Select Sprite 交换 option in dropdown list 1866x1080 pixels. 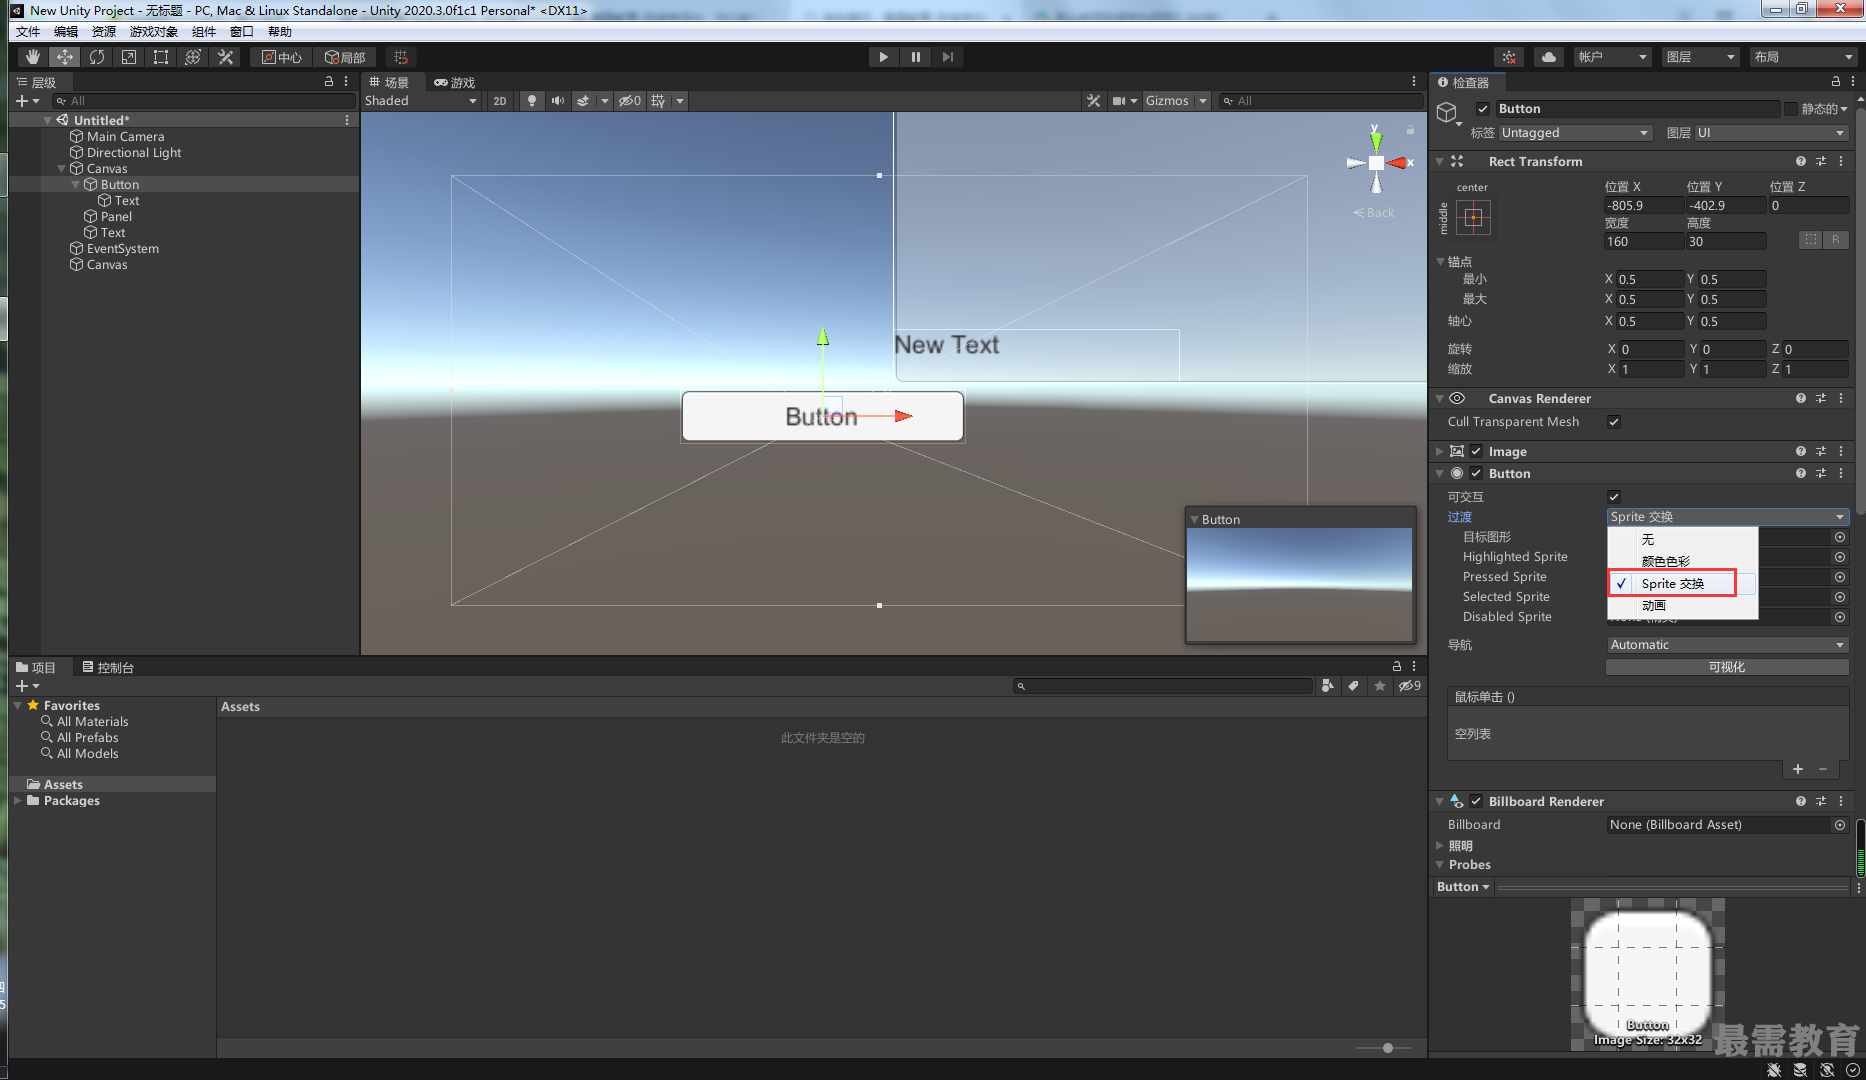1682,584
